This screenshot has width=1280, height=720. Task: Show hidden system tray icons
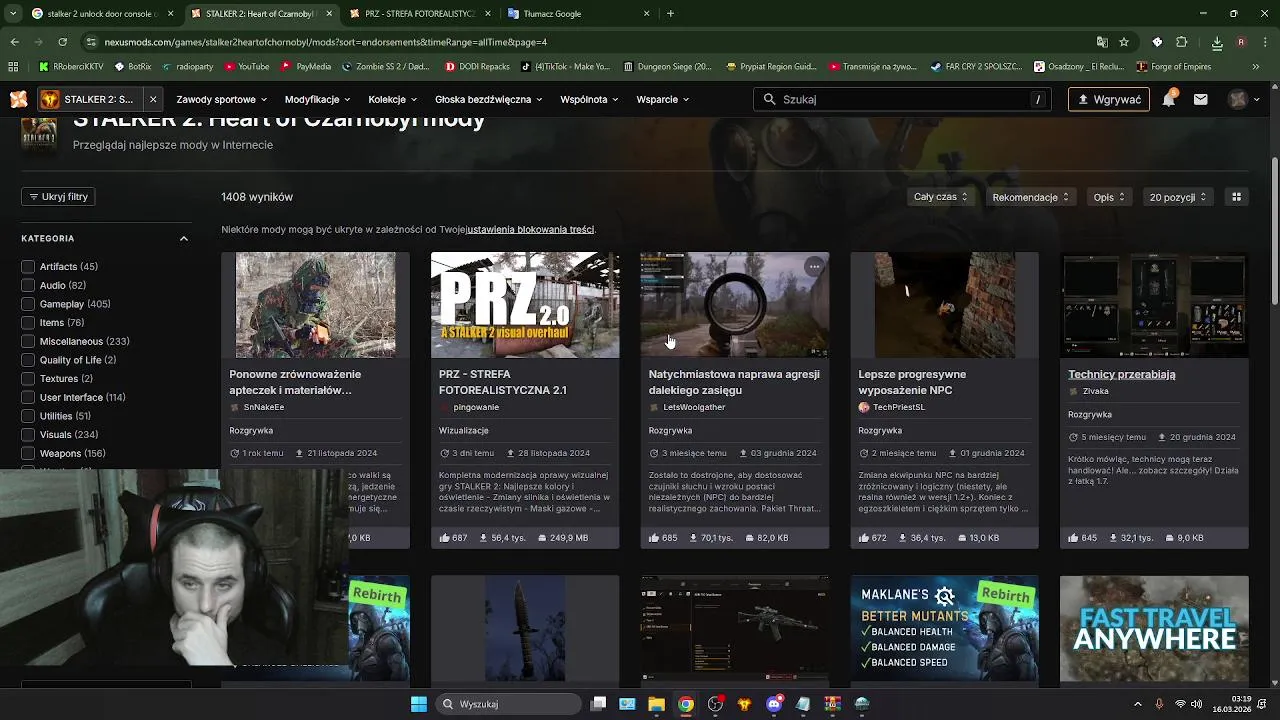click(x=1138, y=704)
